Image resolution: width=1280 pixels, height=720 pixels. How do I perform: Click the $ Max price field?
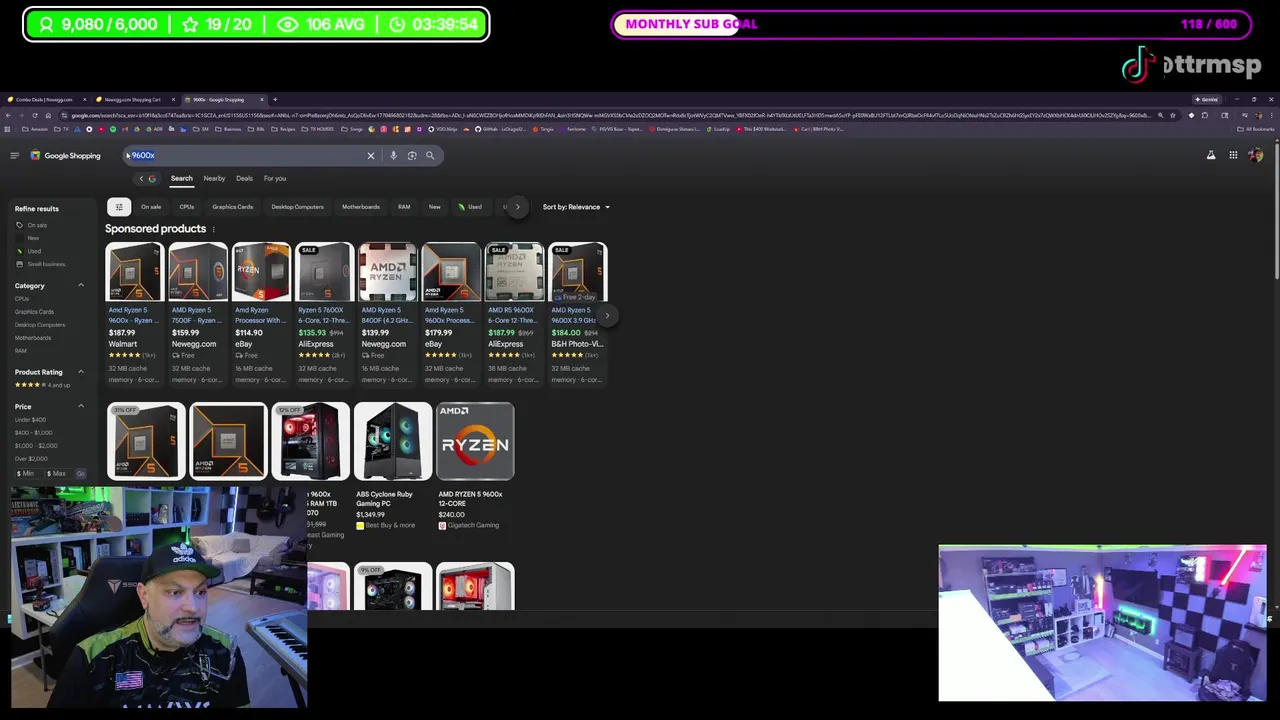58,473
